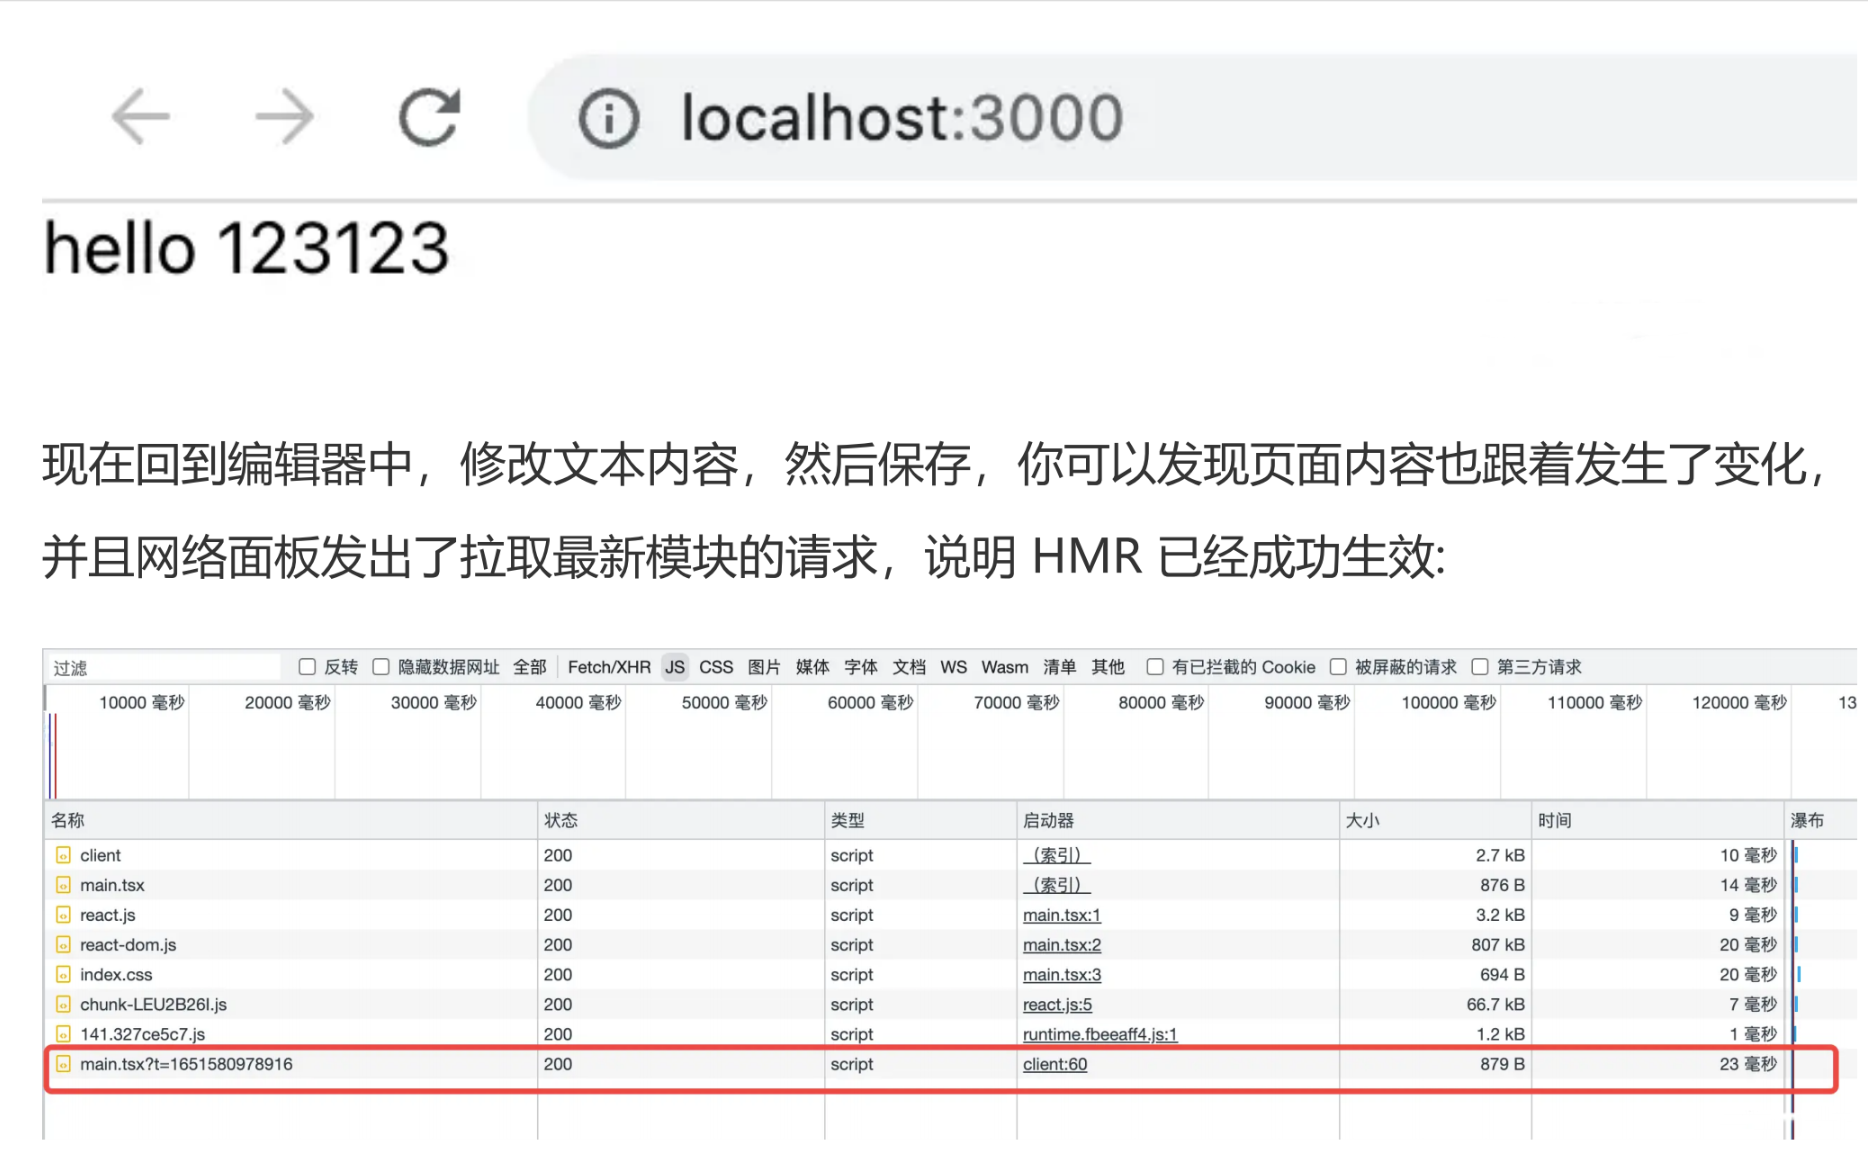Click the browser back arrow
This screenshot has height=1170, width=1868.
click(x=141, y=116)
